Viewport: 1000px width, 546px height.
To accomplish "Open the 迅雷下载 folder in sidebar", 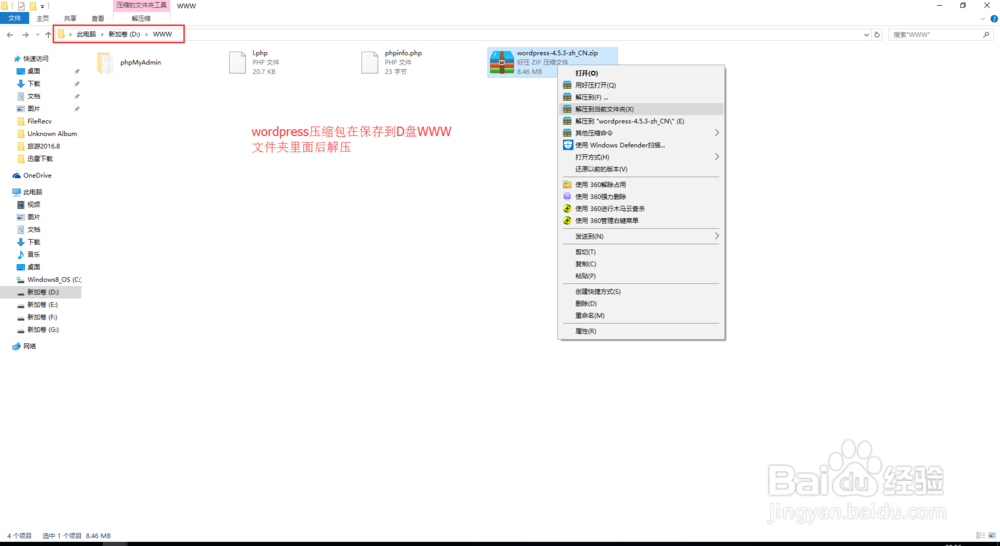I will point(40,158).
